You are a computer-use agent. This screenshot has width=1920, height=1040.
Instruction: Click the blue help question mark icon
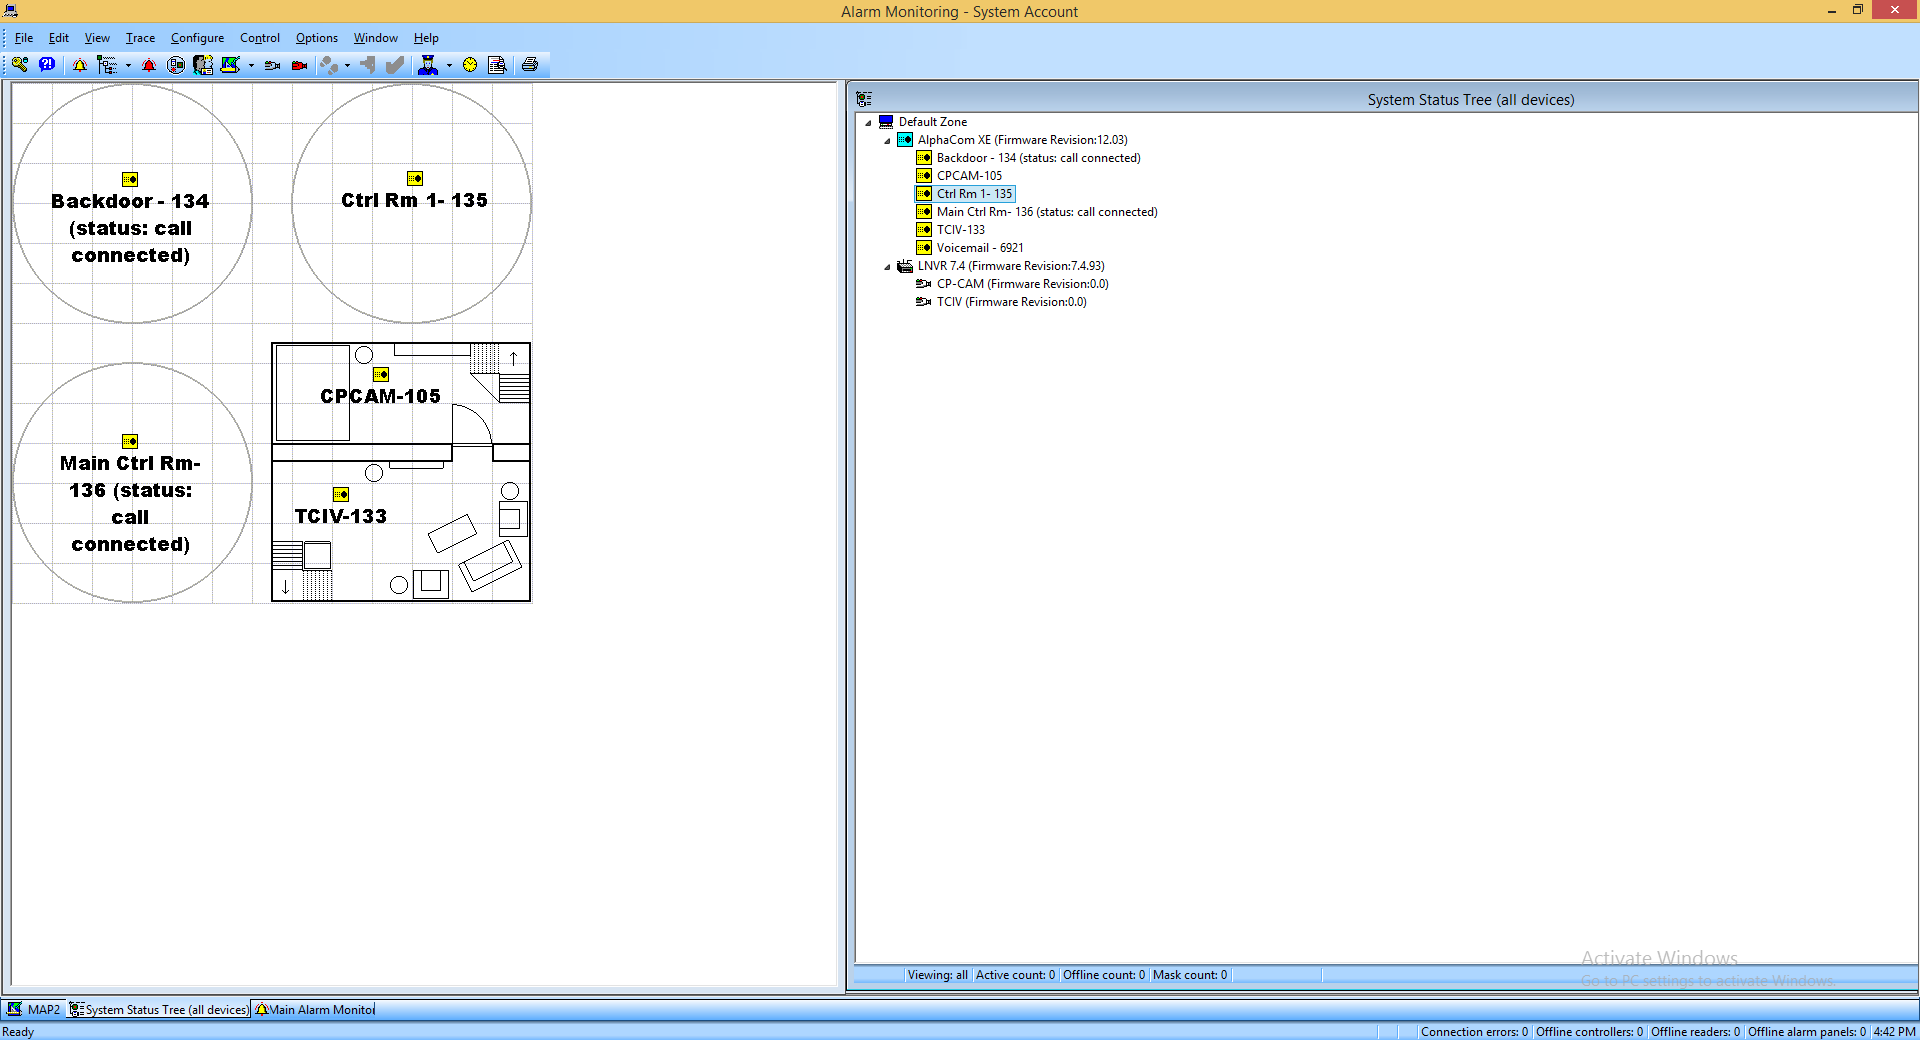click(x=47, y=65)
